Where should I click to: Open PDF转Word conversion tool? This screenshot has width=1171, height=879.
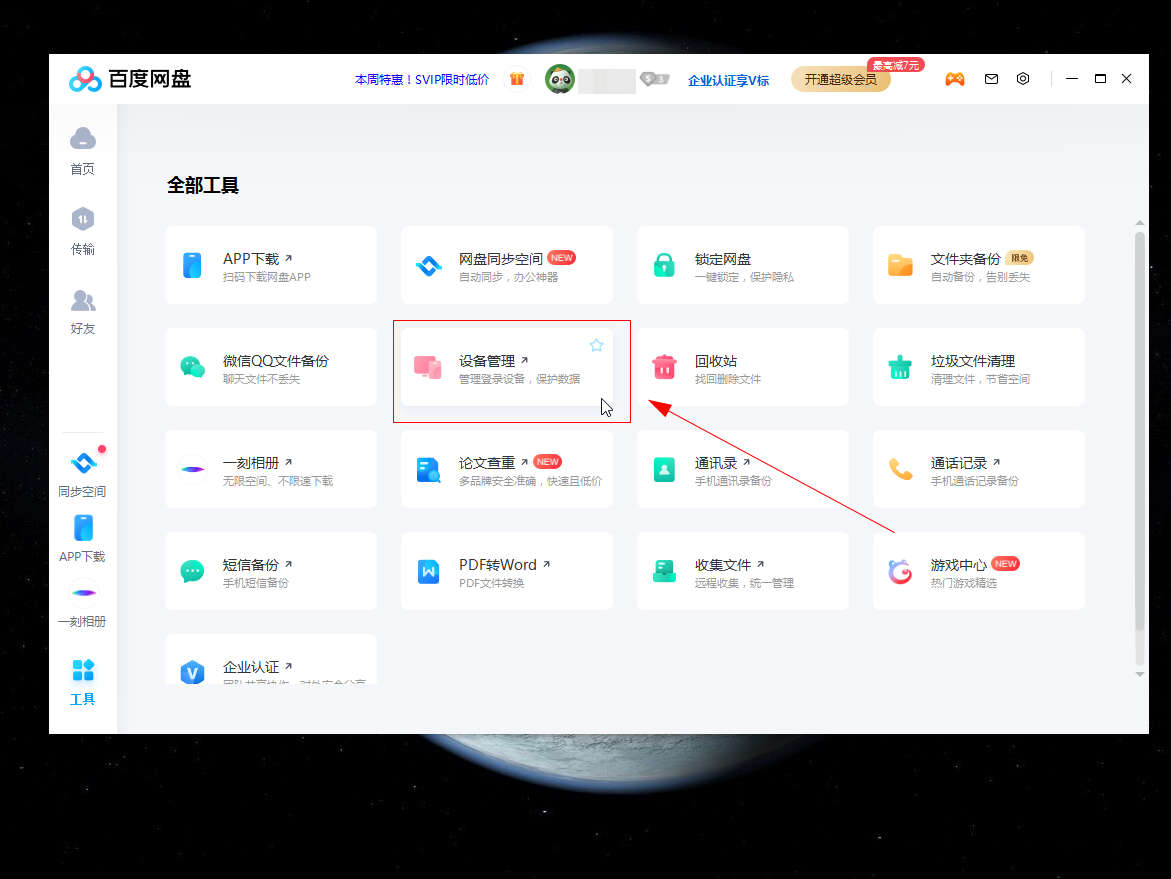tap(507, 571)
